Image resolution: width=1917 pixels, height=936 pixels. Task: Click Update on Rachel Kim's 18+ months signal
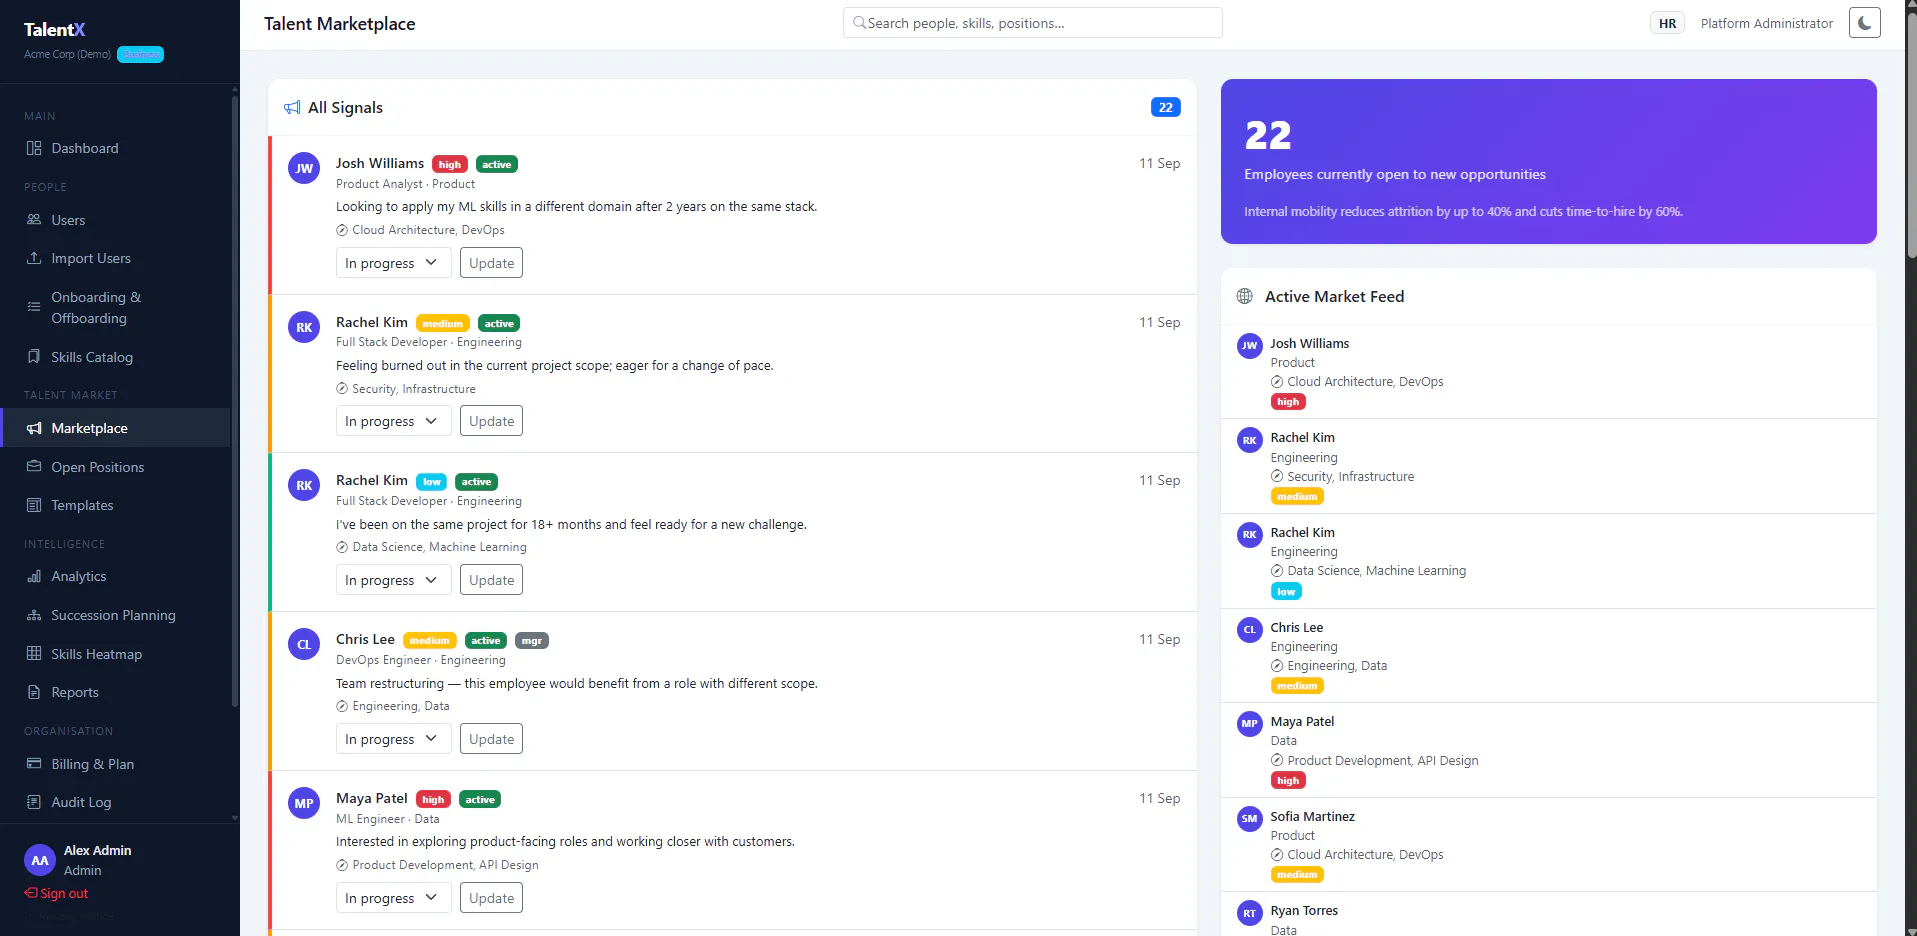(x=491, y=580)
